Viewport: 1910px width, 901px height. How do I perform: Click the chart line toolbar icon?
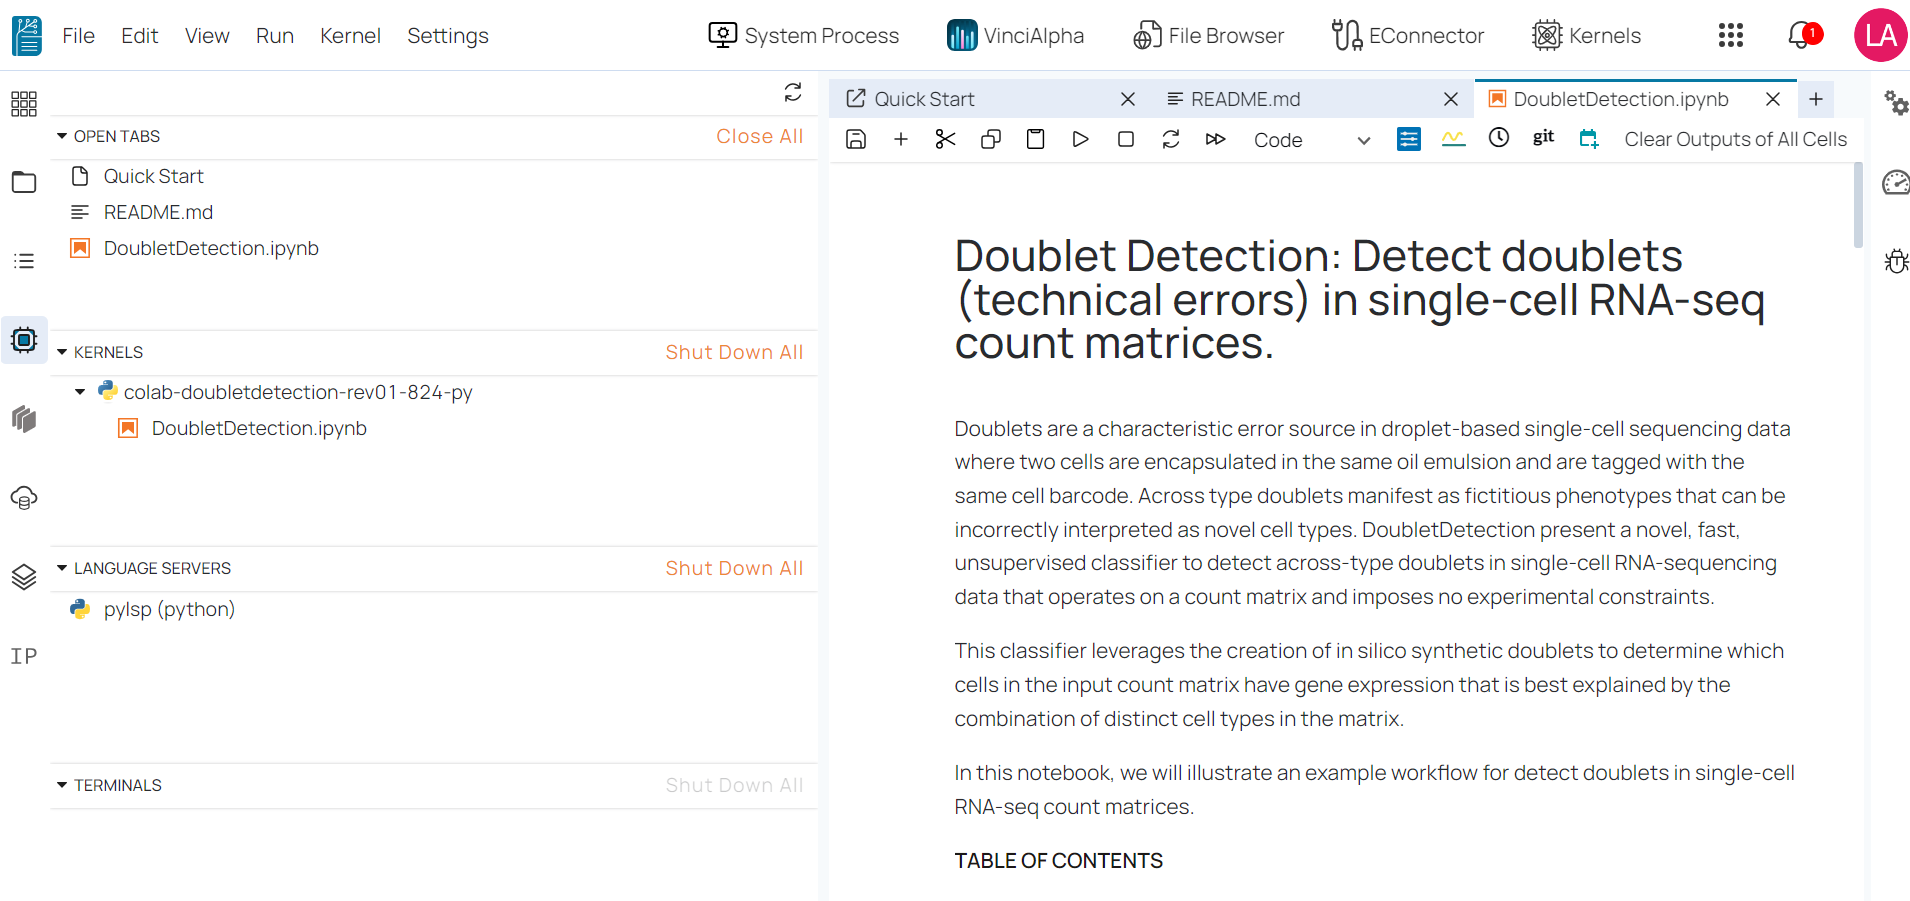point(1454,139)
